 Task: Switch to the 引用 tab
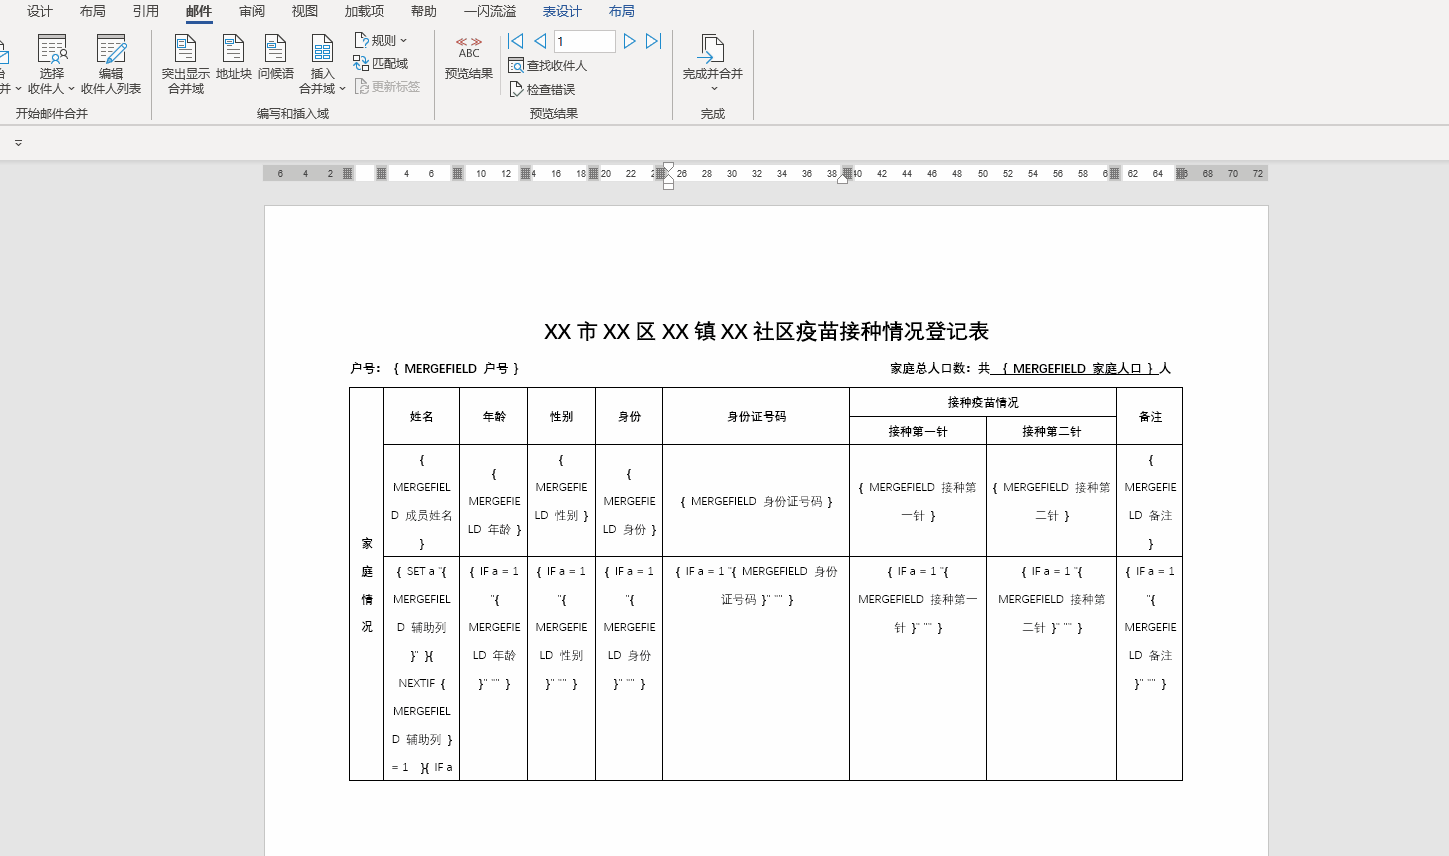[146, 11]
